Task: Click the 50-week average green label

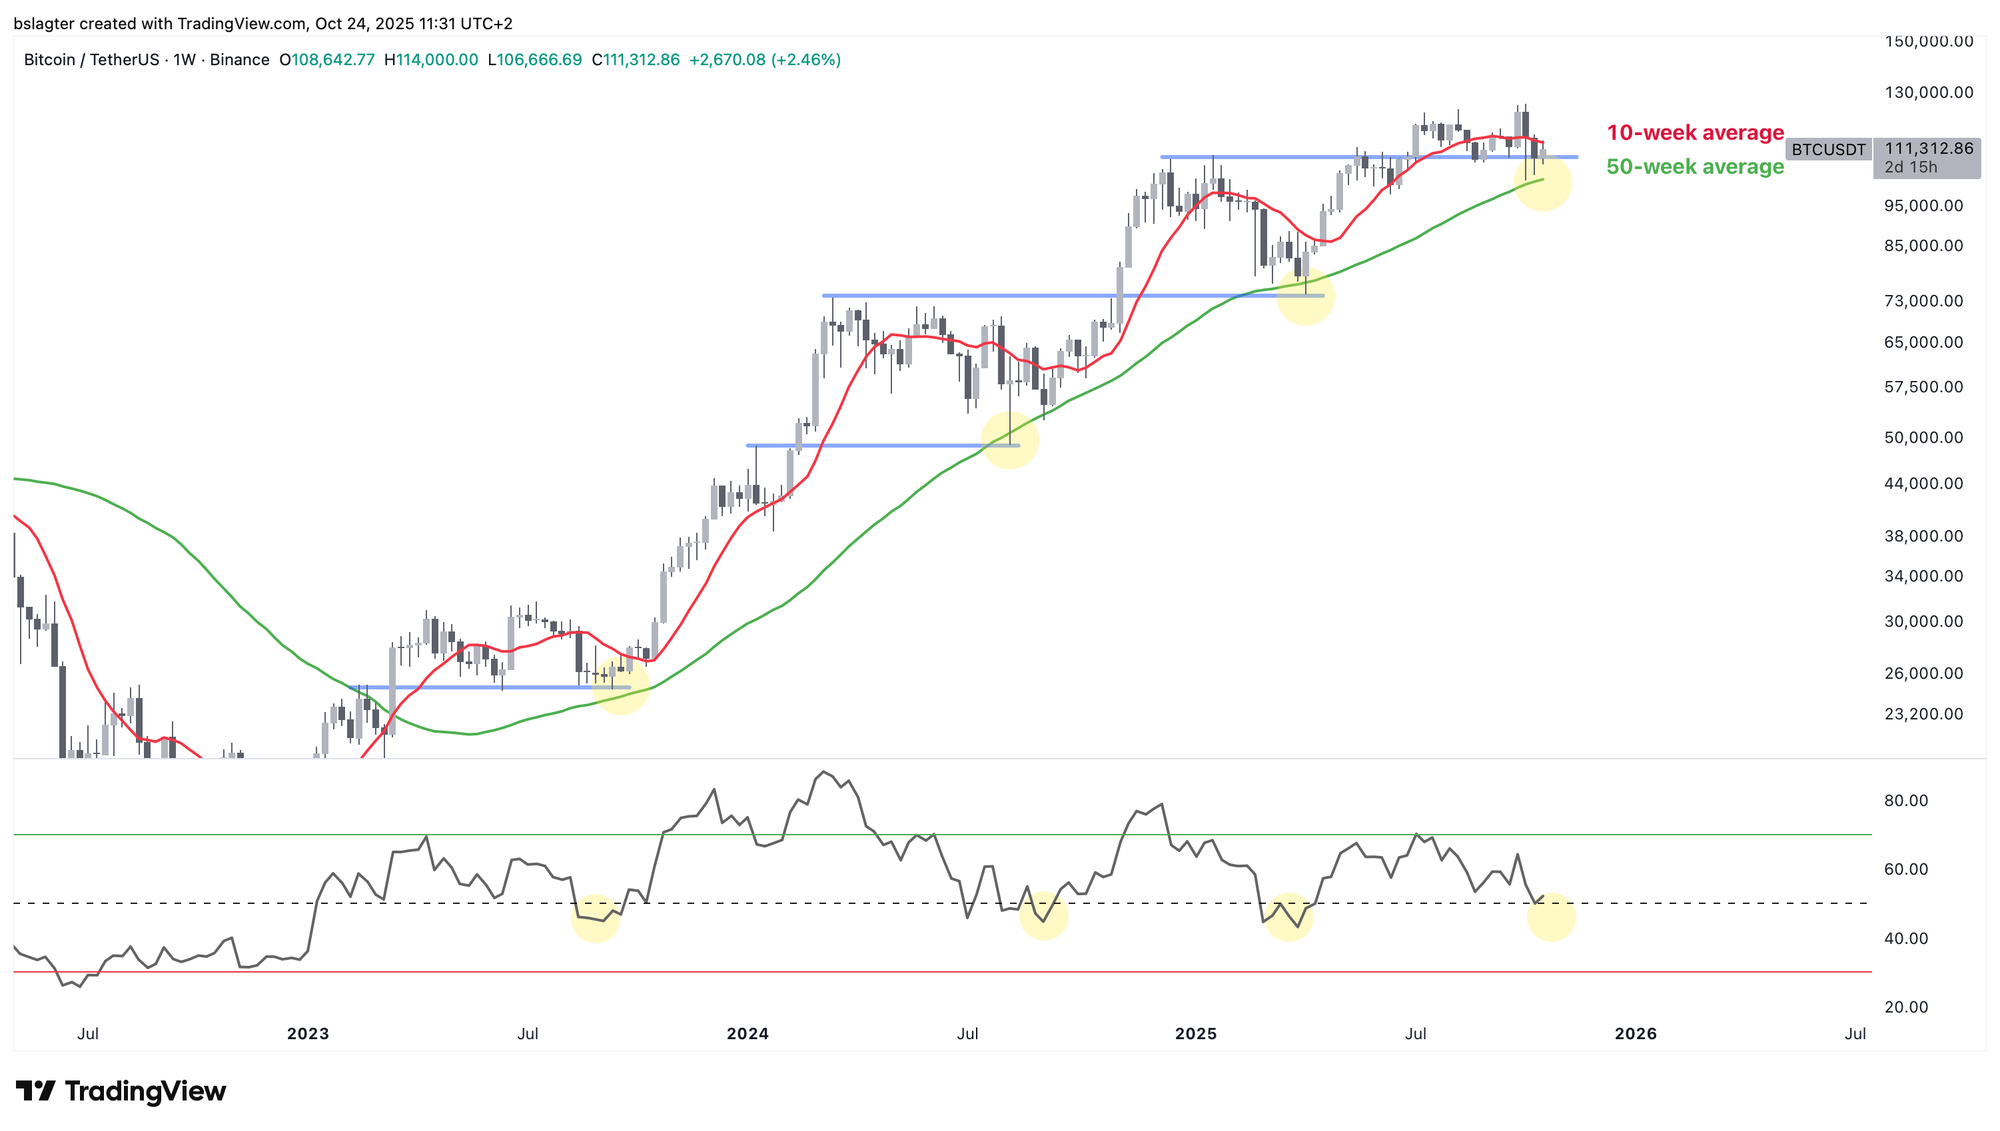Action: tap(1695, 167)
